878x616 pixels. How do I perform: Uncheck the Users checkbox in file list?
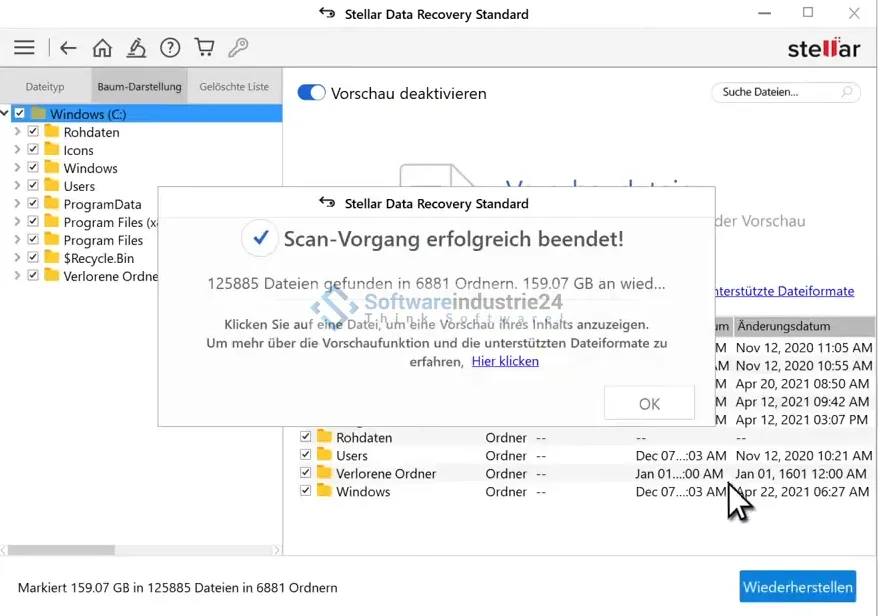306,455
